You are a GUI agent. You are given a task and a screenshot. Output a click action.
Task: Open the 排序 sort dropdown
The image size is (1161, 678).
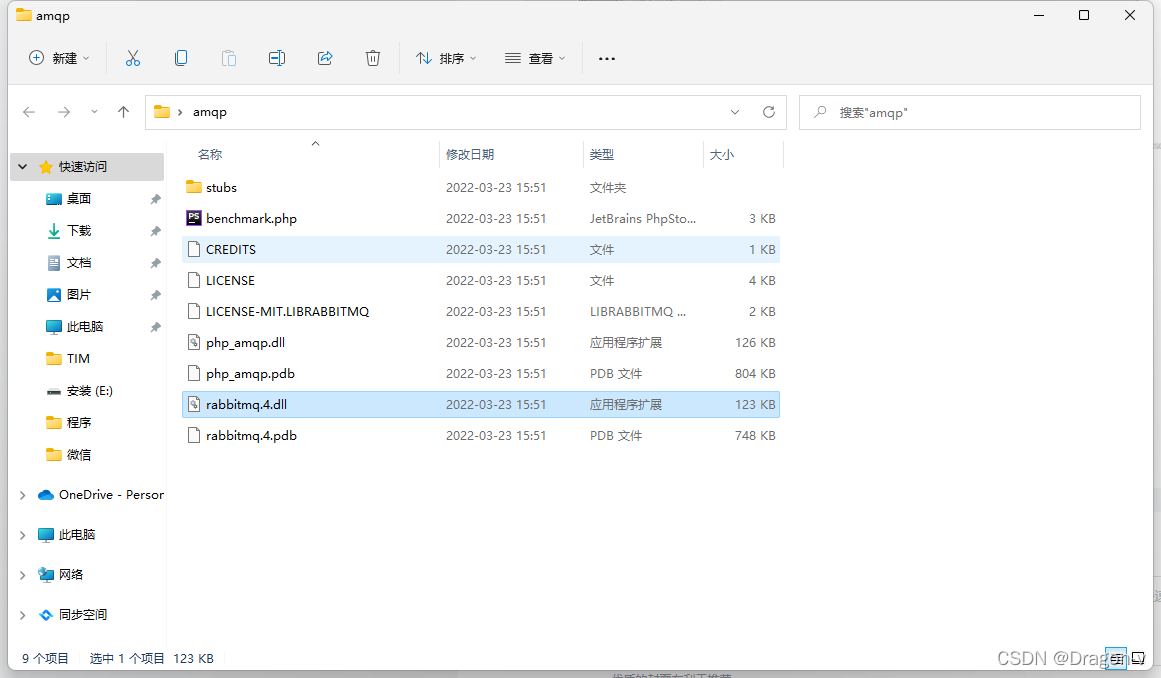(446, 58)
